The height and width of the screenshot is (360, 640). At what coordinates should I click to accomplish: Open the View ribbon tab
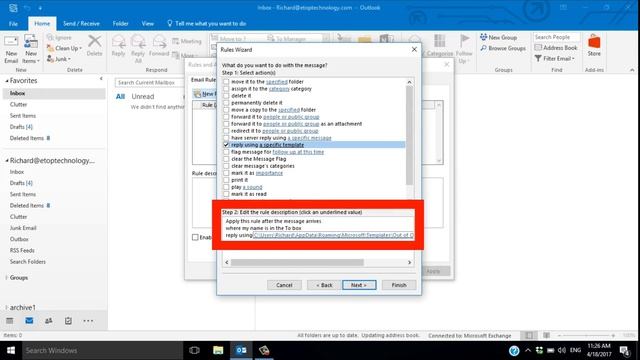(148, 24)
